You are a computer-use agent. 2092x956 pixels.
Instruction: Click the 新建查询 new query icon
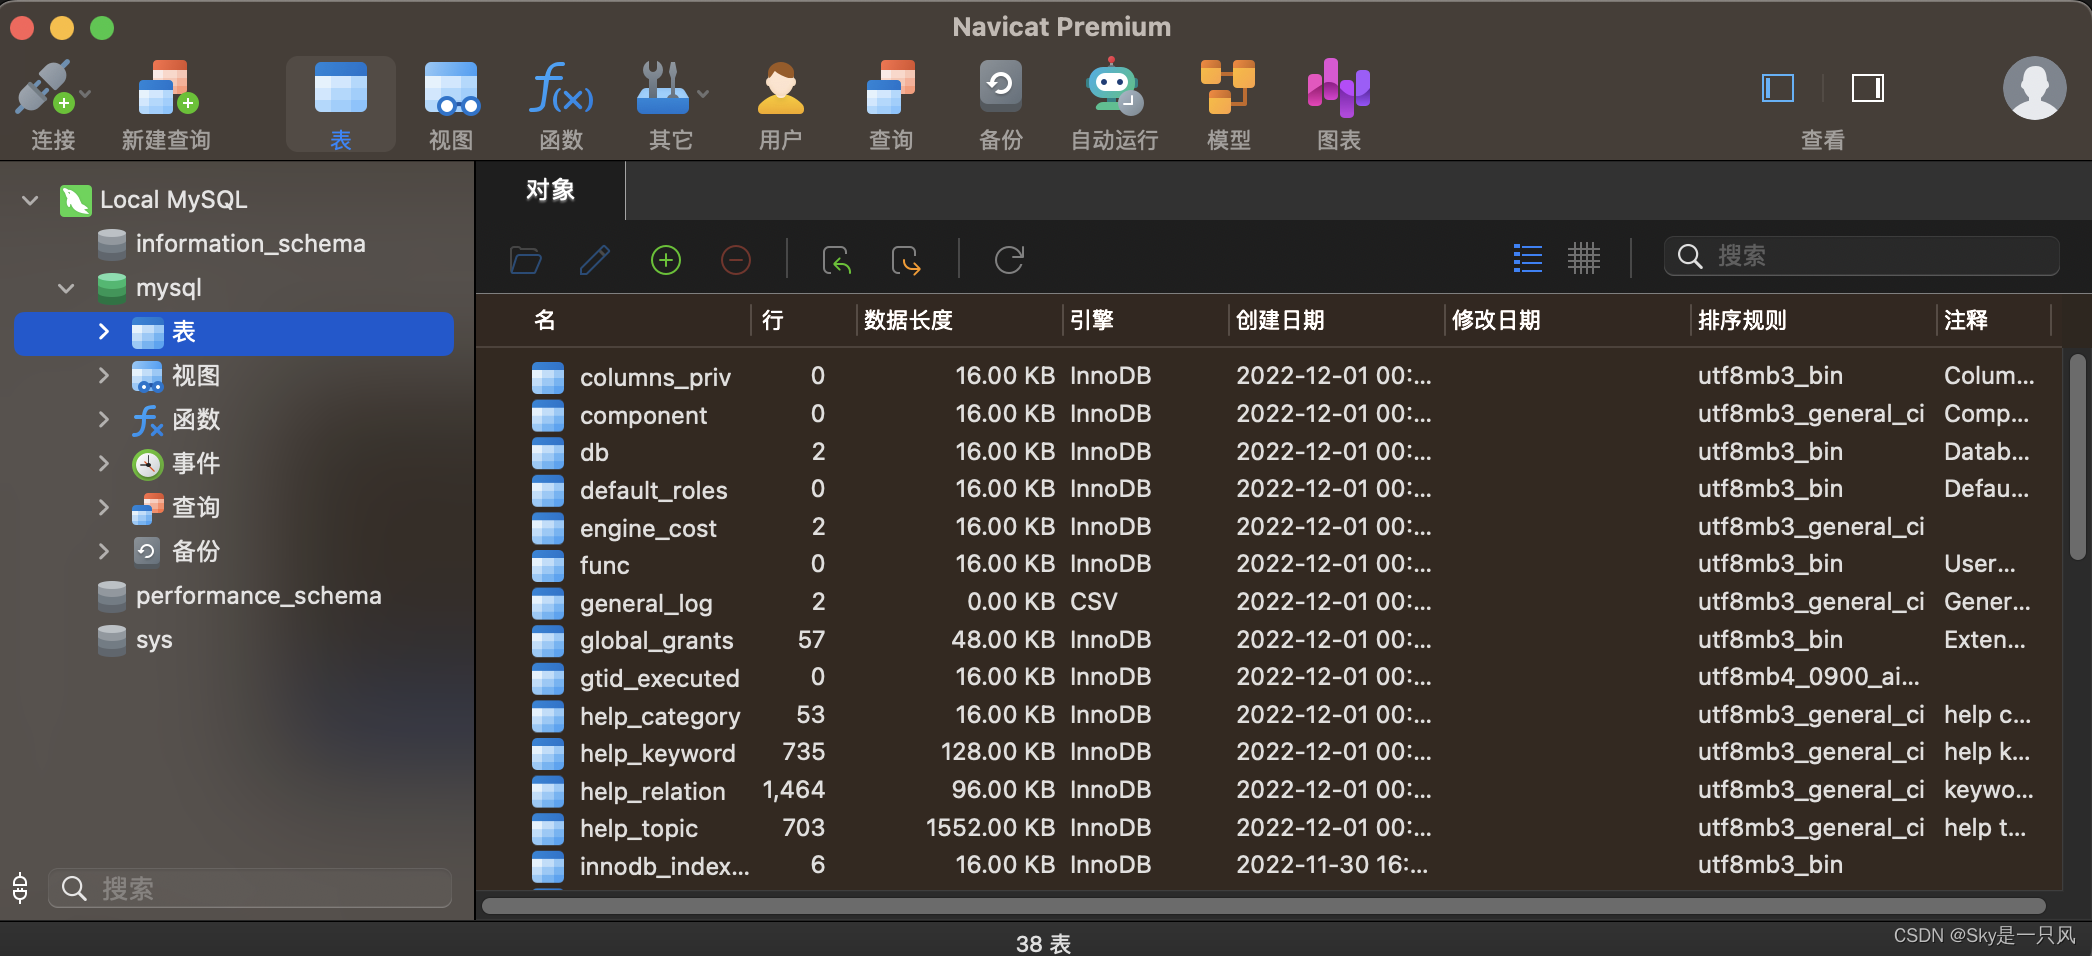click(x=167, y=88)
